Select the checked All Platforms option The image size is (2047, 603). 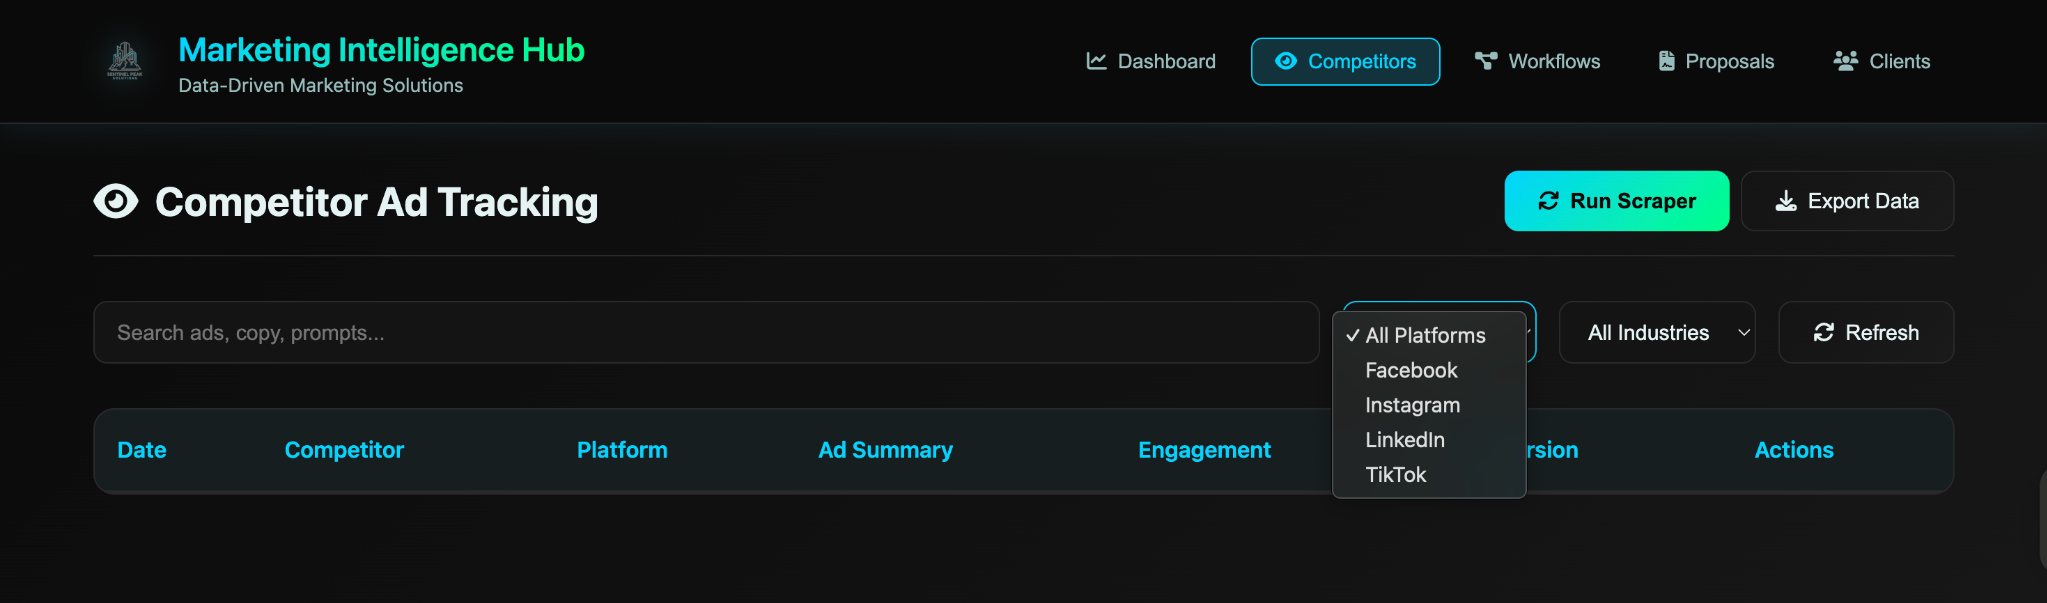pyautogui.click(x=1425, y=335)
